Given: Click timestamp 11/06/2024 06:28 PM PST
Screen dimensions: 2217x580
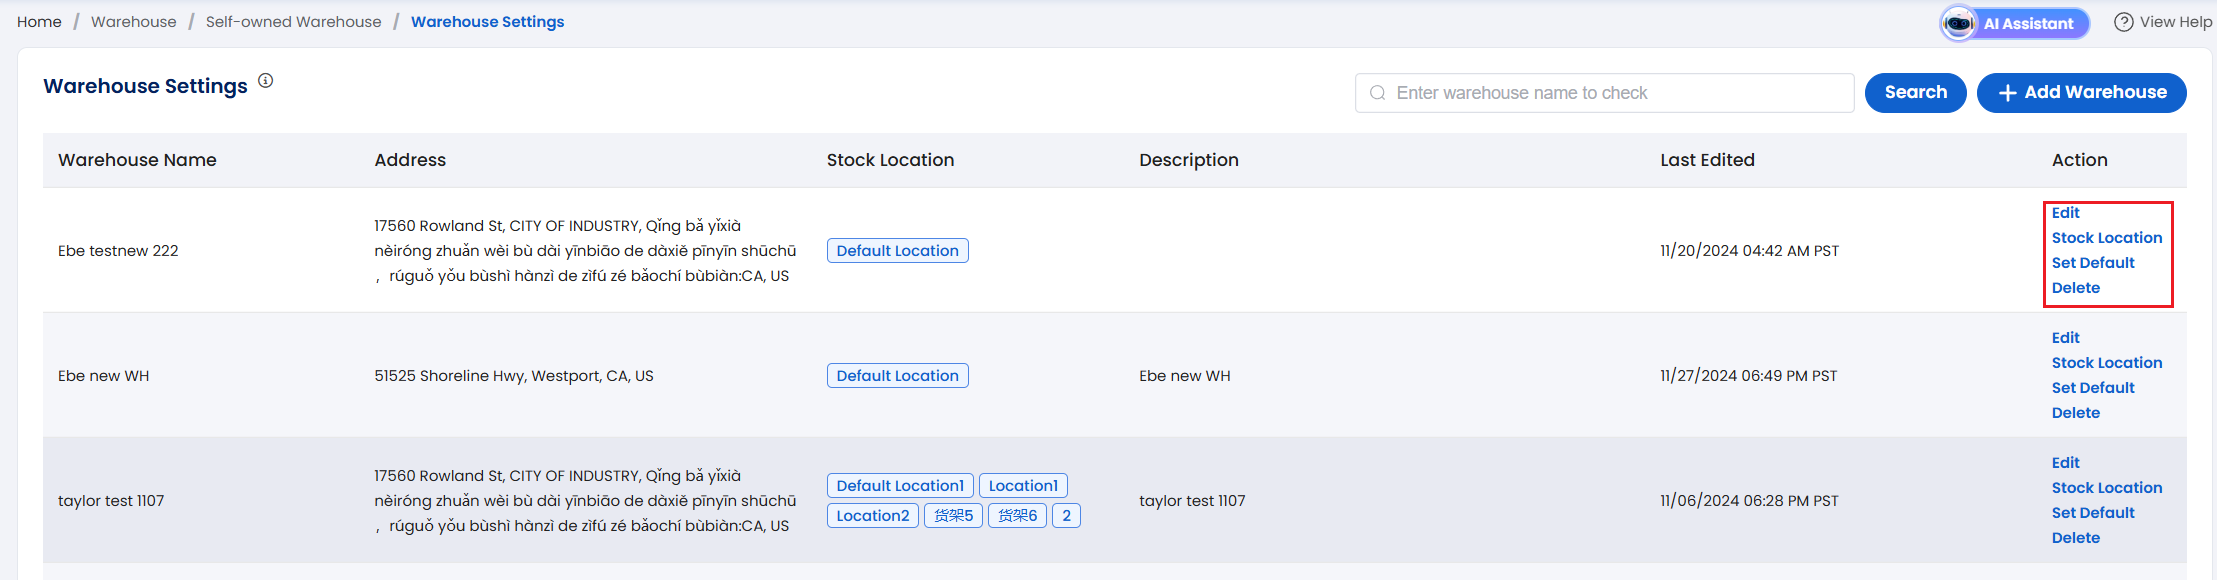Looking at the screenshot, I should (x=1749, y=501).
